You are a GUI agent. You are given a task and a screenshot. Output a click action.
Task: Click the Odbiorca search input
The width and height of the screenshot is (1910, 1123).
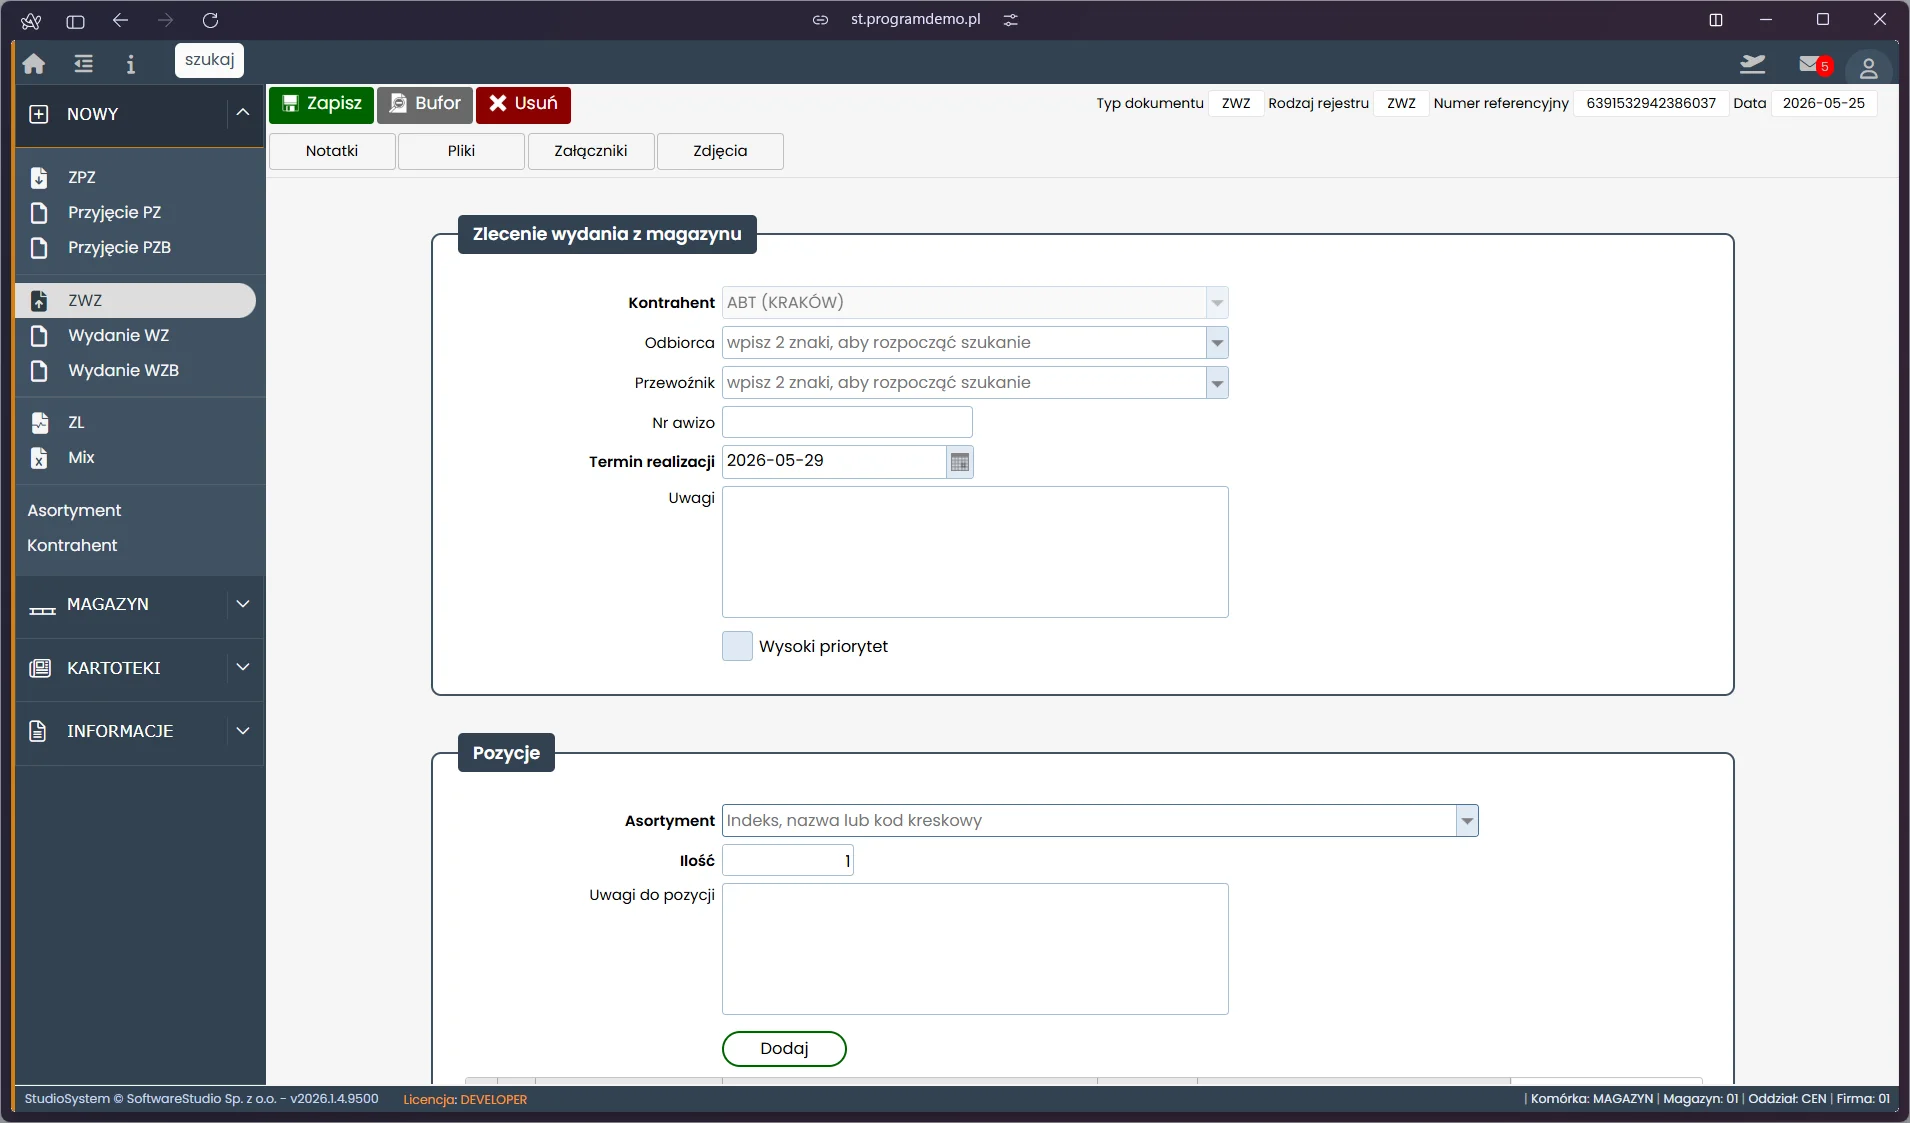tap(964, 343)
